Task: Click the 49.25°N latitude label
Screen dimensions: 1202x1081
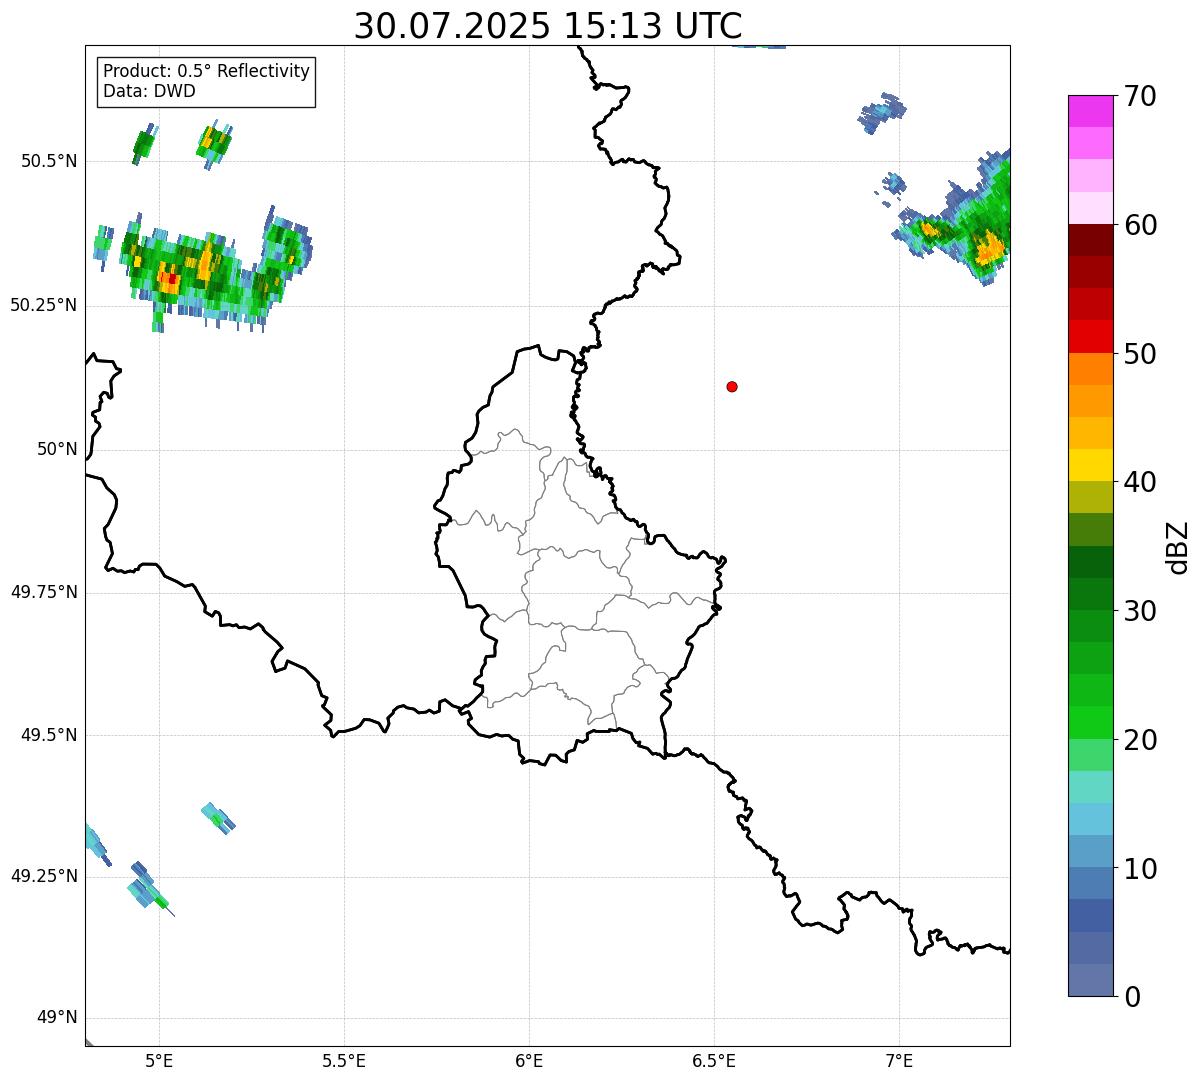Action: point(44,876)
